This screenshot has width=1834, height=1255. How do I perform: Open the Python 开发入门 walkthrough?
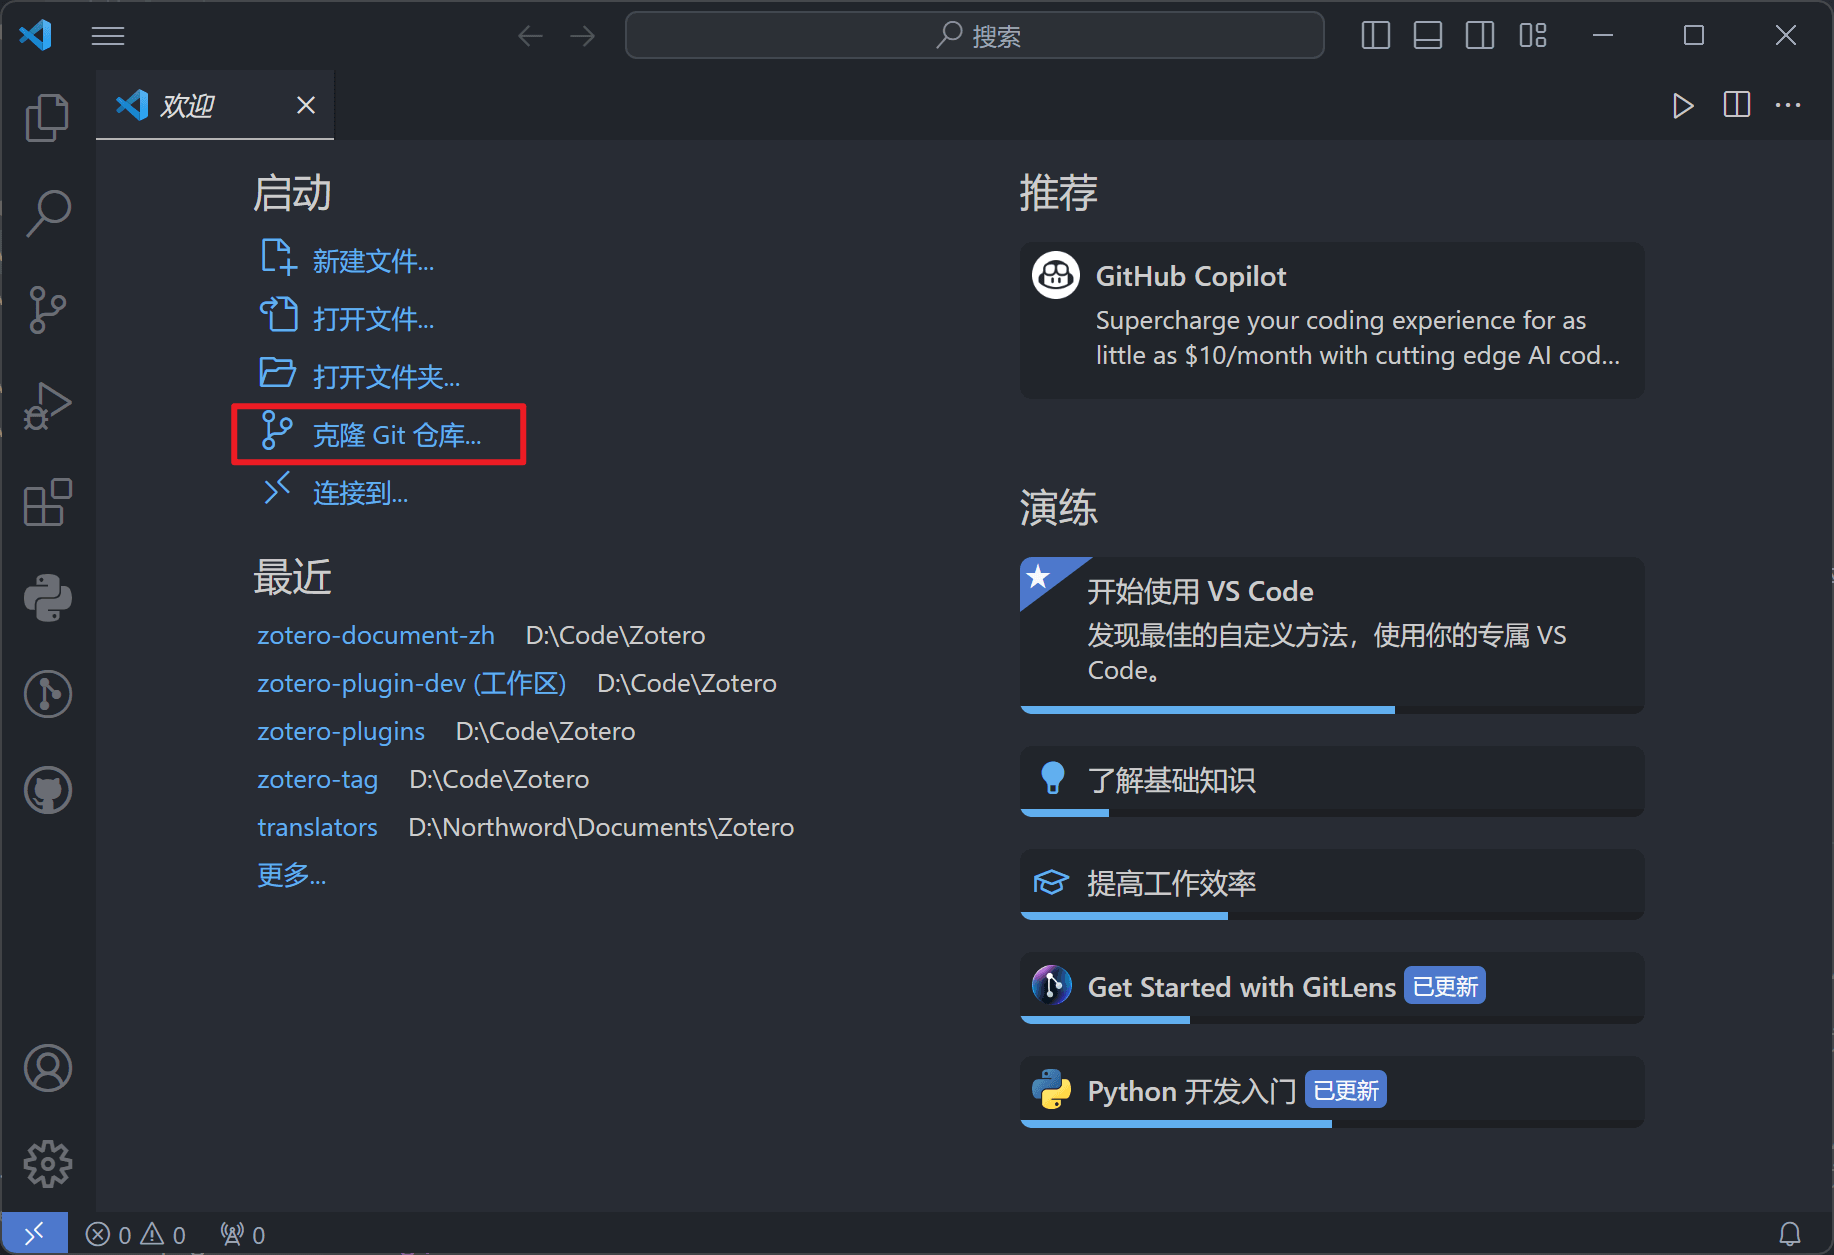click(1332, 1091)
